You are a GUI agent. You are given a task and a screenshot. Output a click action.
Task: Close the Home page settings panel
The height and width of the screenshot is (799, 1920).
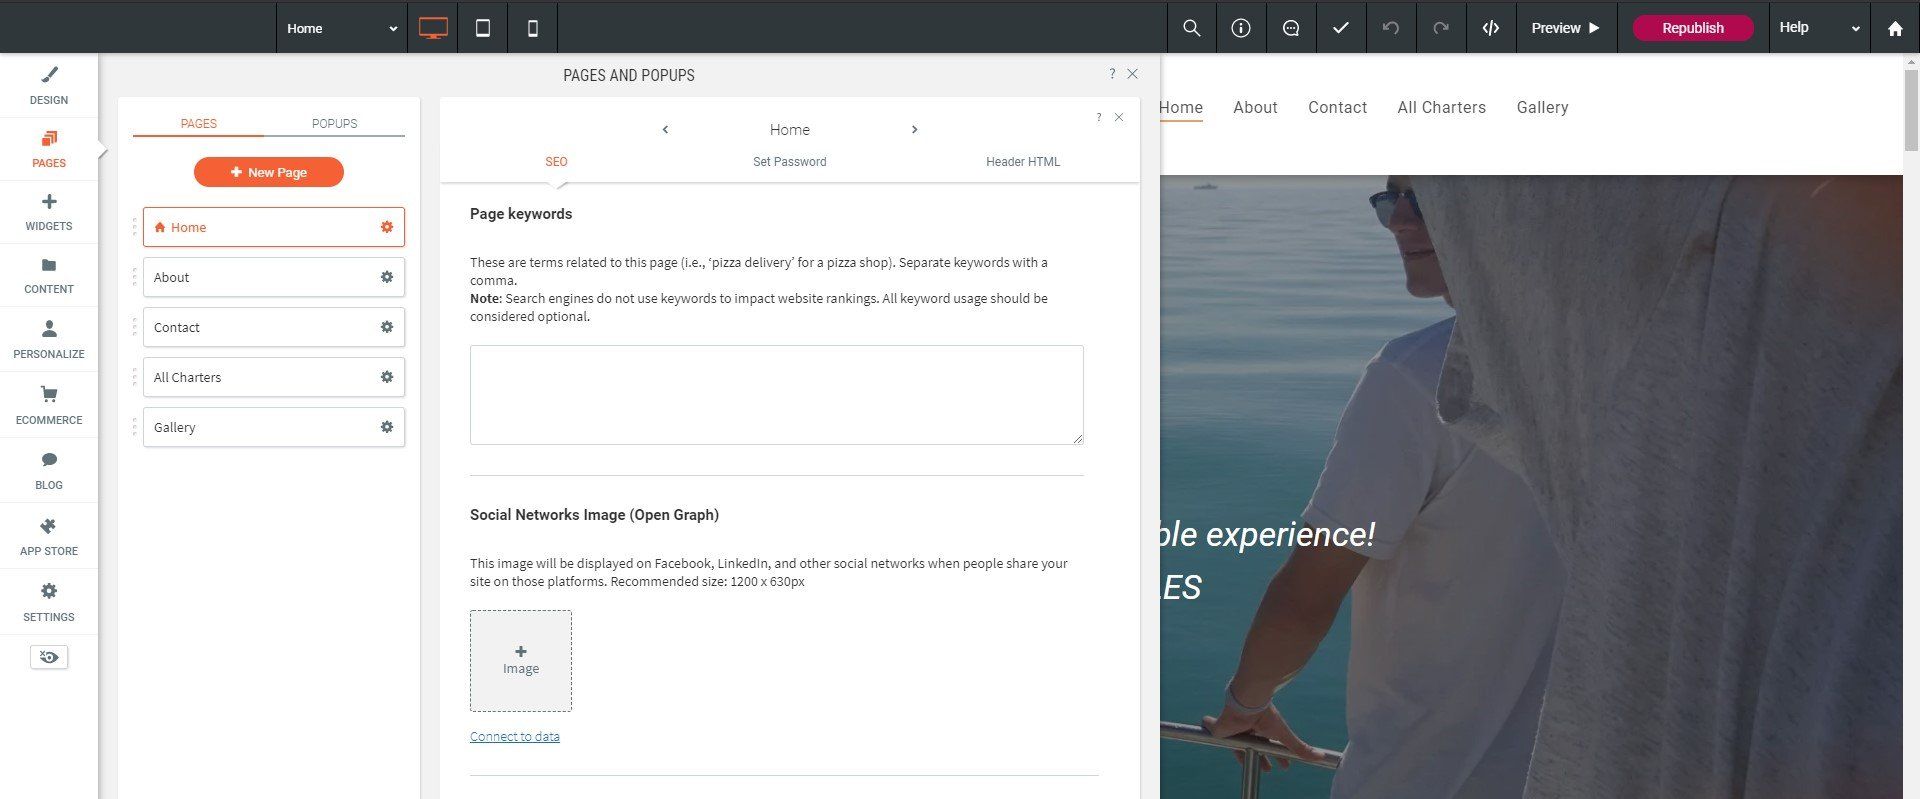click(x=1119, y=117)
